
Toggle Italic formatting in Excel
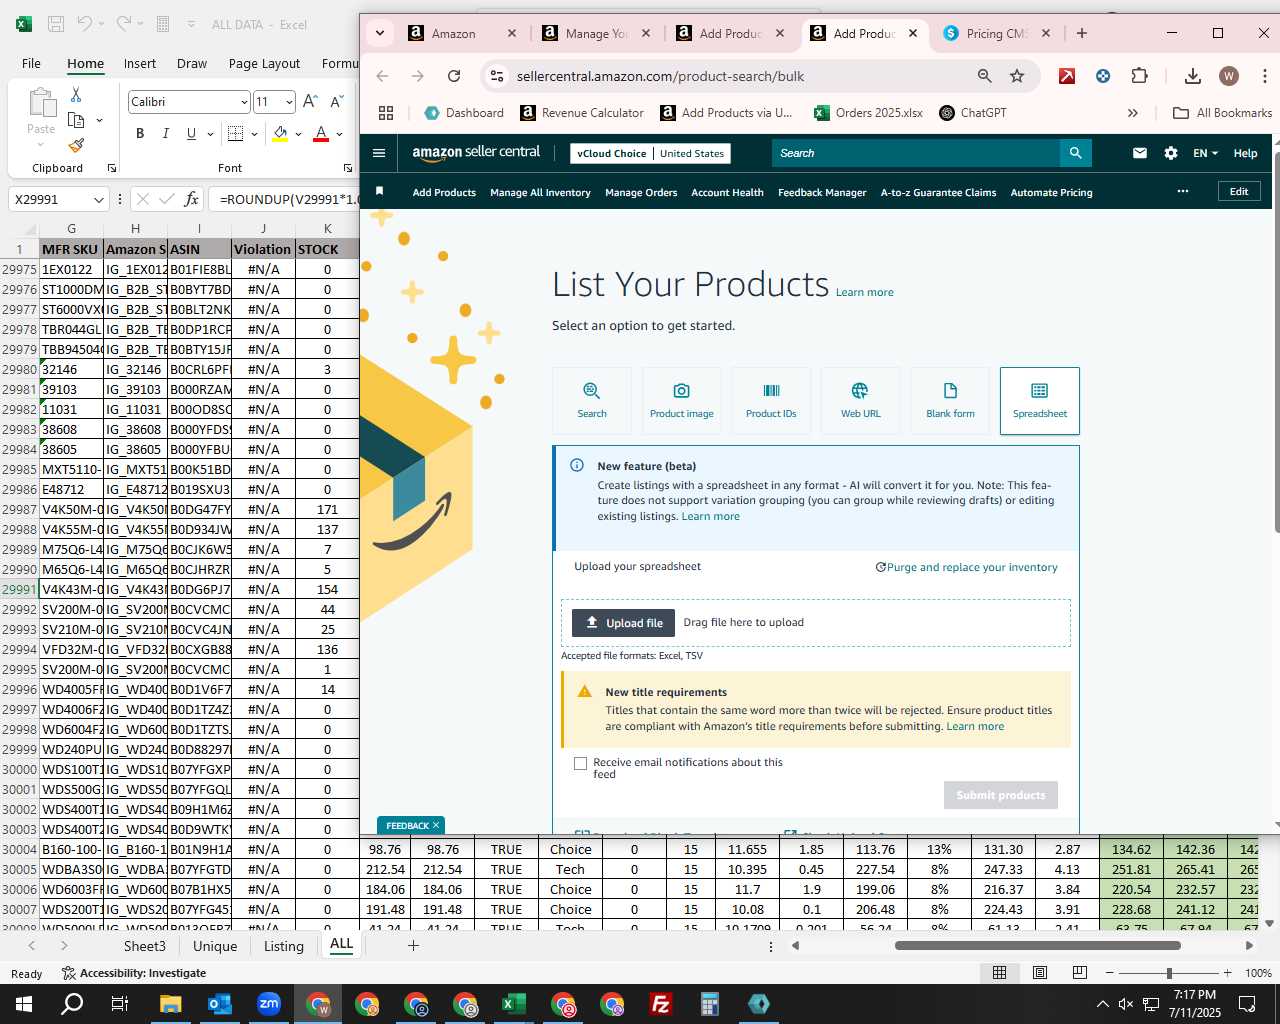(165, 133)
